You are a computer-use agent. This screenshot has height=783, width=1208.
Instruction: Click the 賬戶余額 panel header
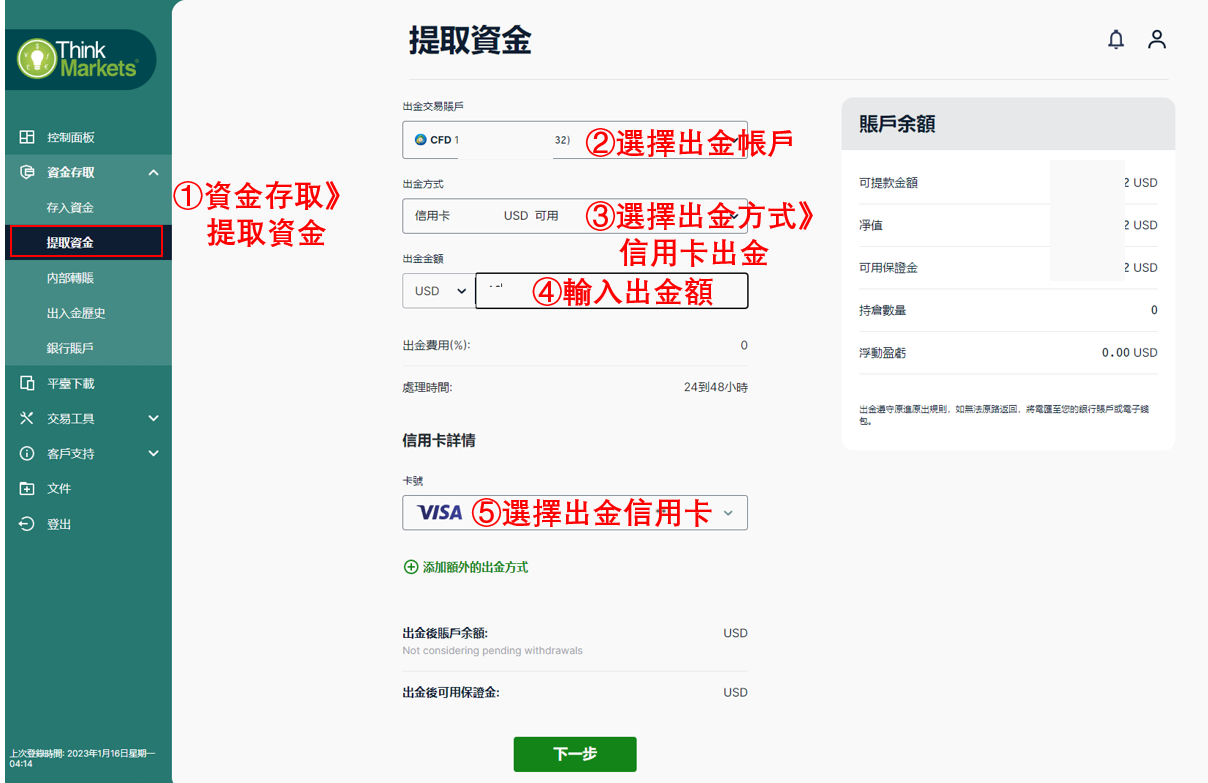(x=1008, y=124)
